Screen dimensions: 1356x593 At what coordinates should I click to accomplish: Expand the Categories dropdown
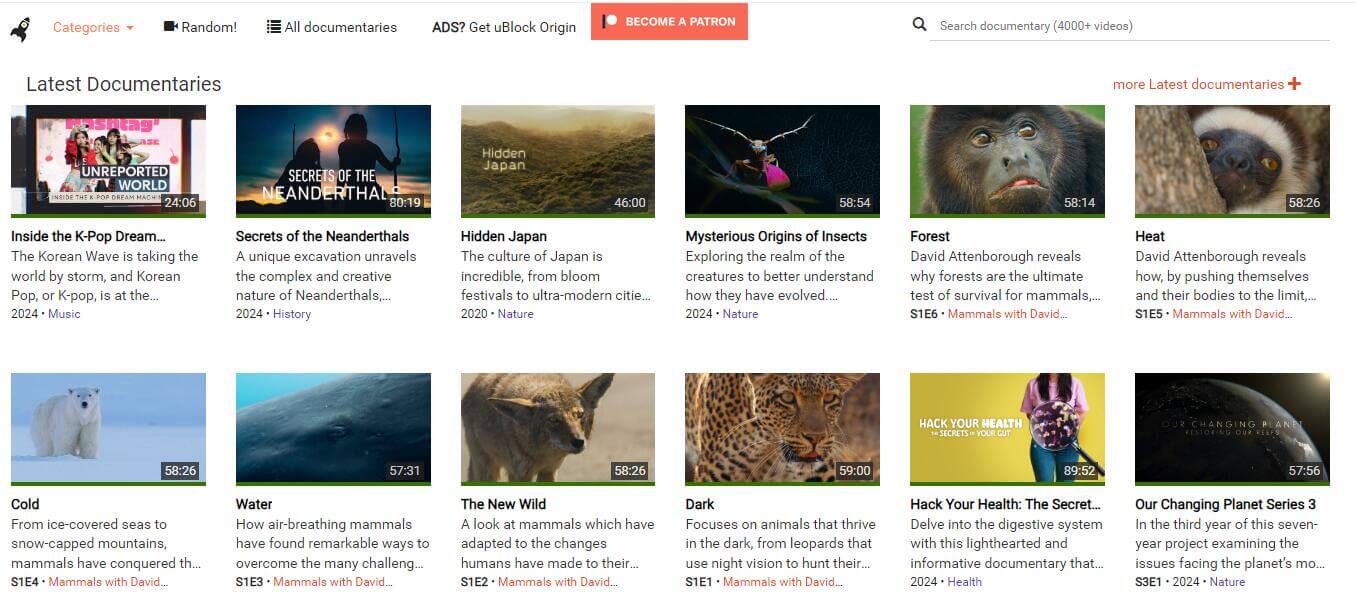93,27
